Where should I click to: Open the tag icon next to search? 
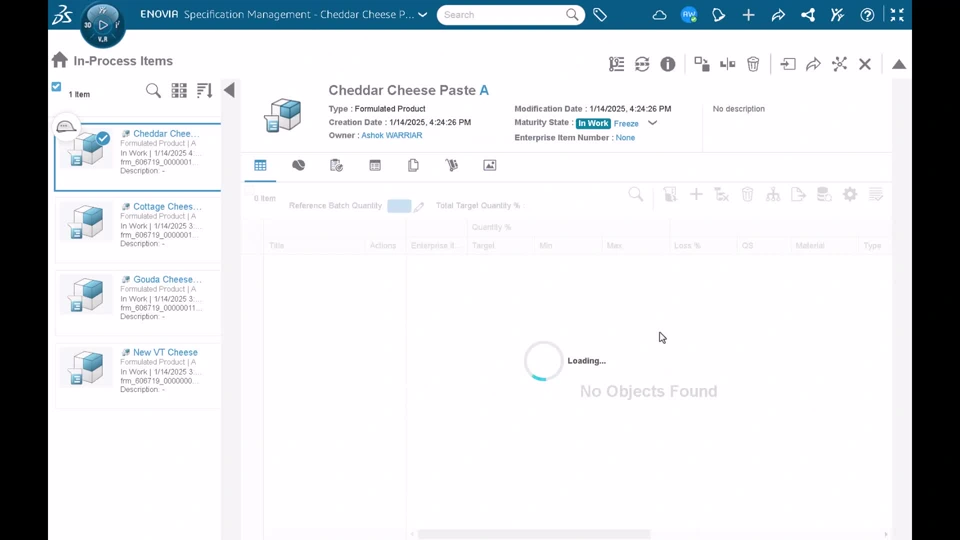click(x=600, y=15)
